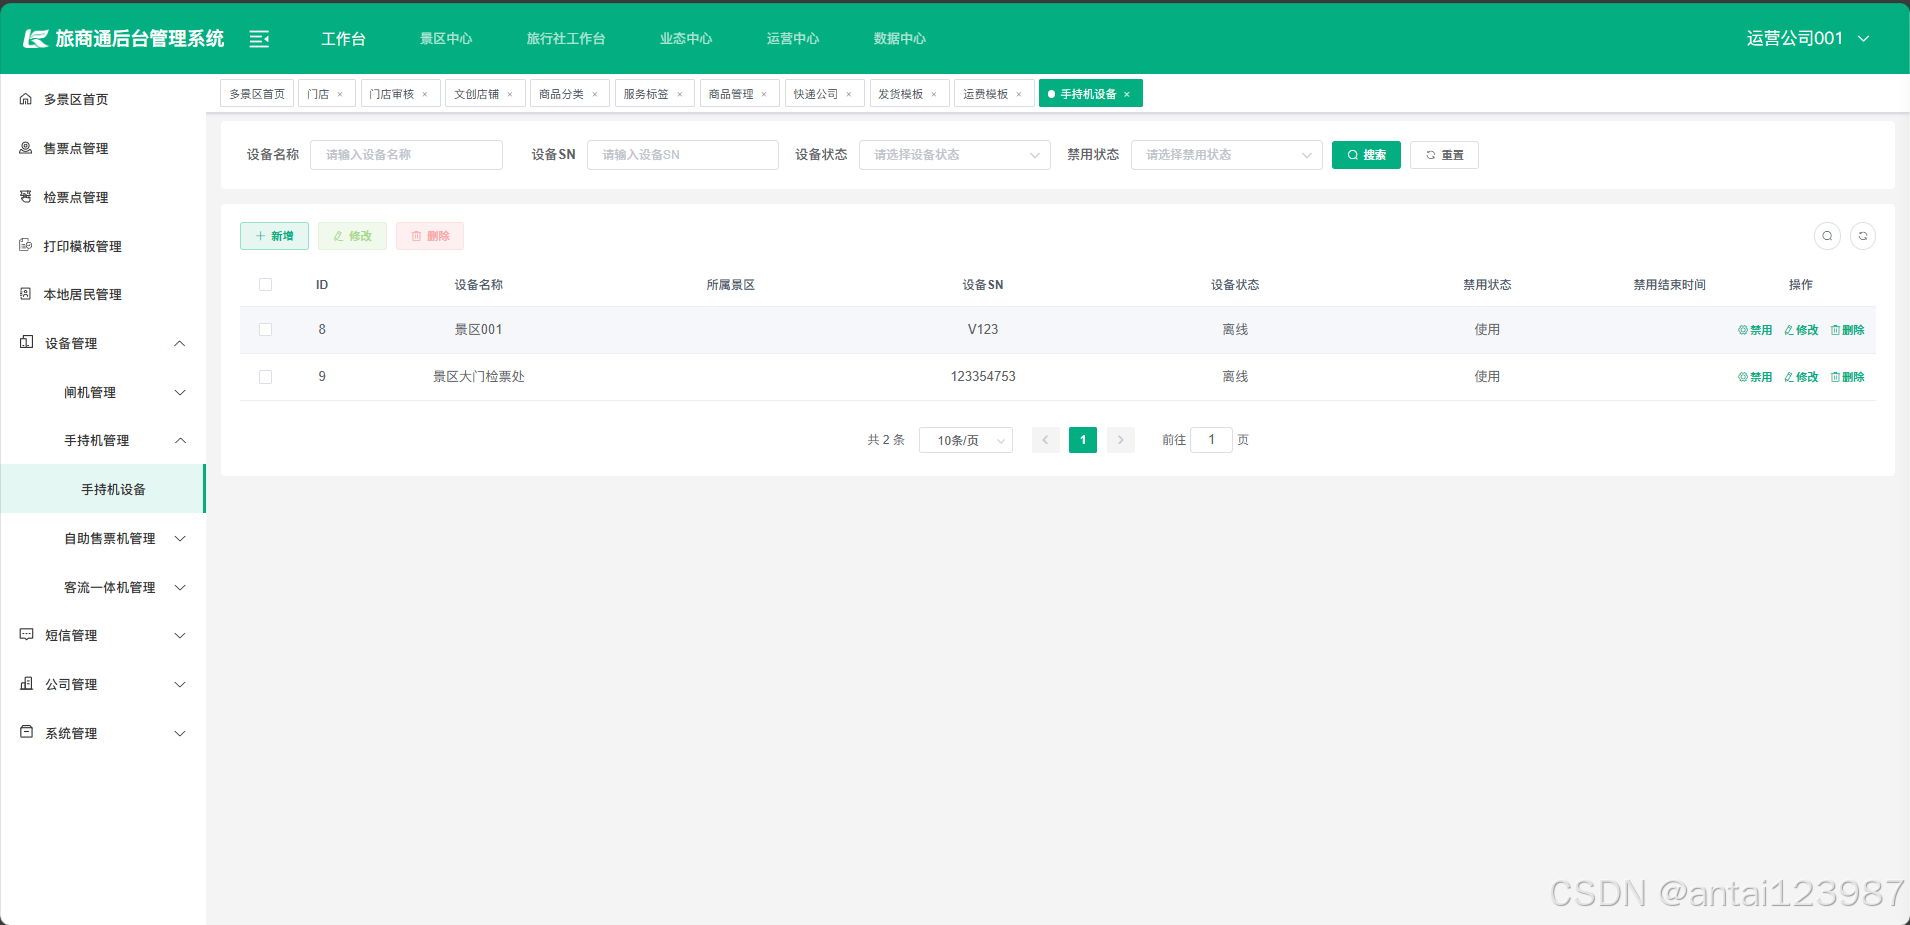
Task: Click 修改 for device 景区001
Action: point(1801,330)
